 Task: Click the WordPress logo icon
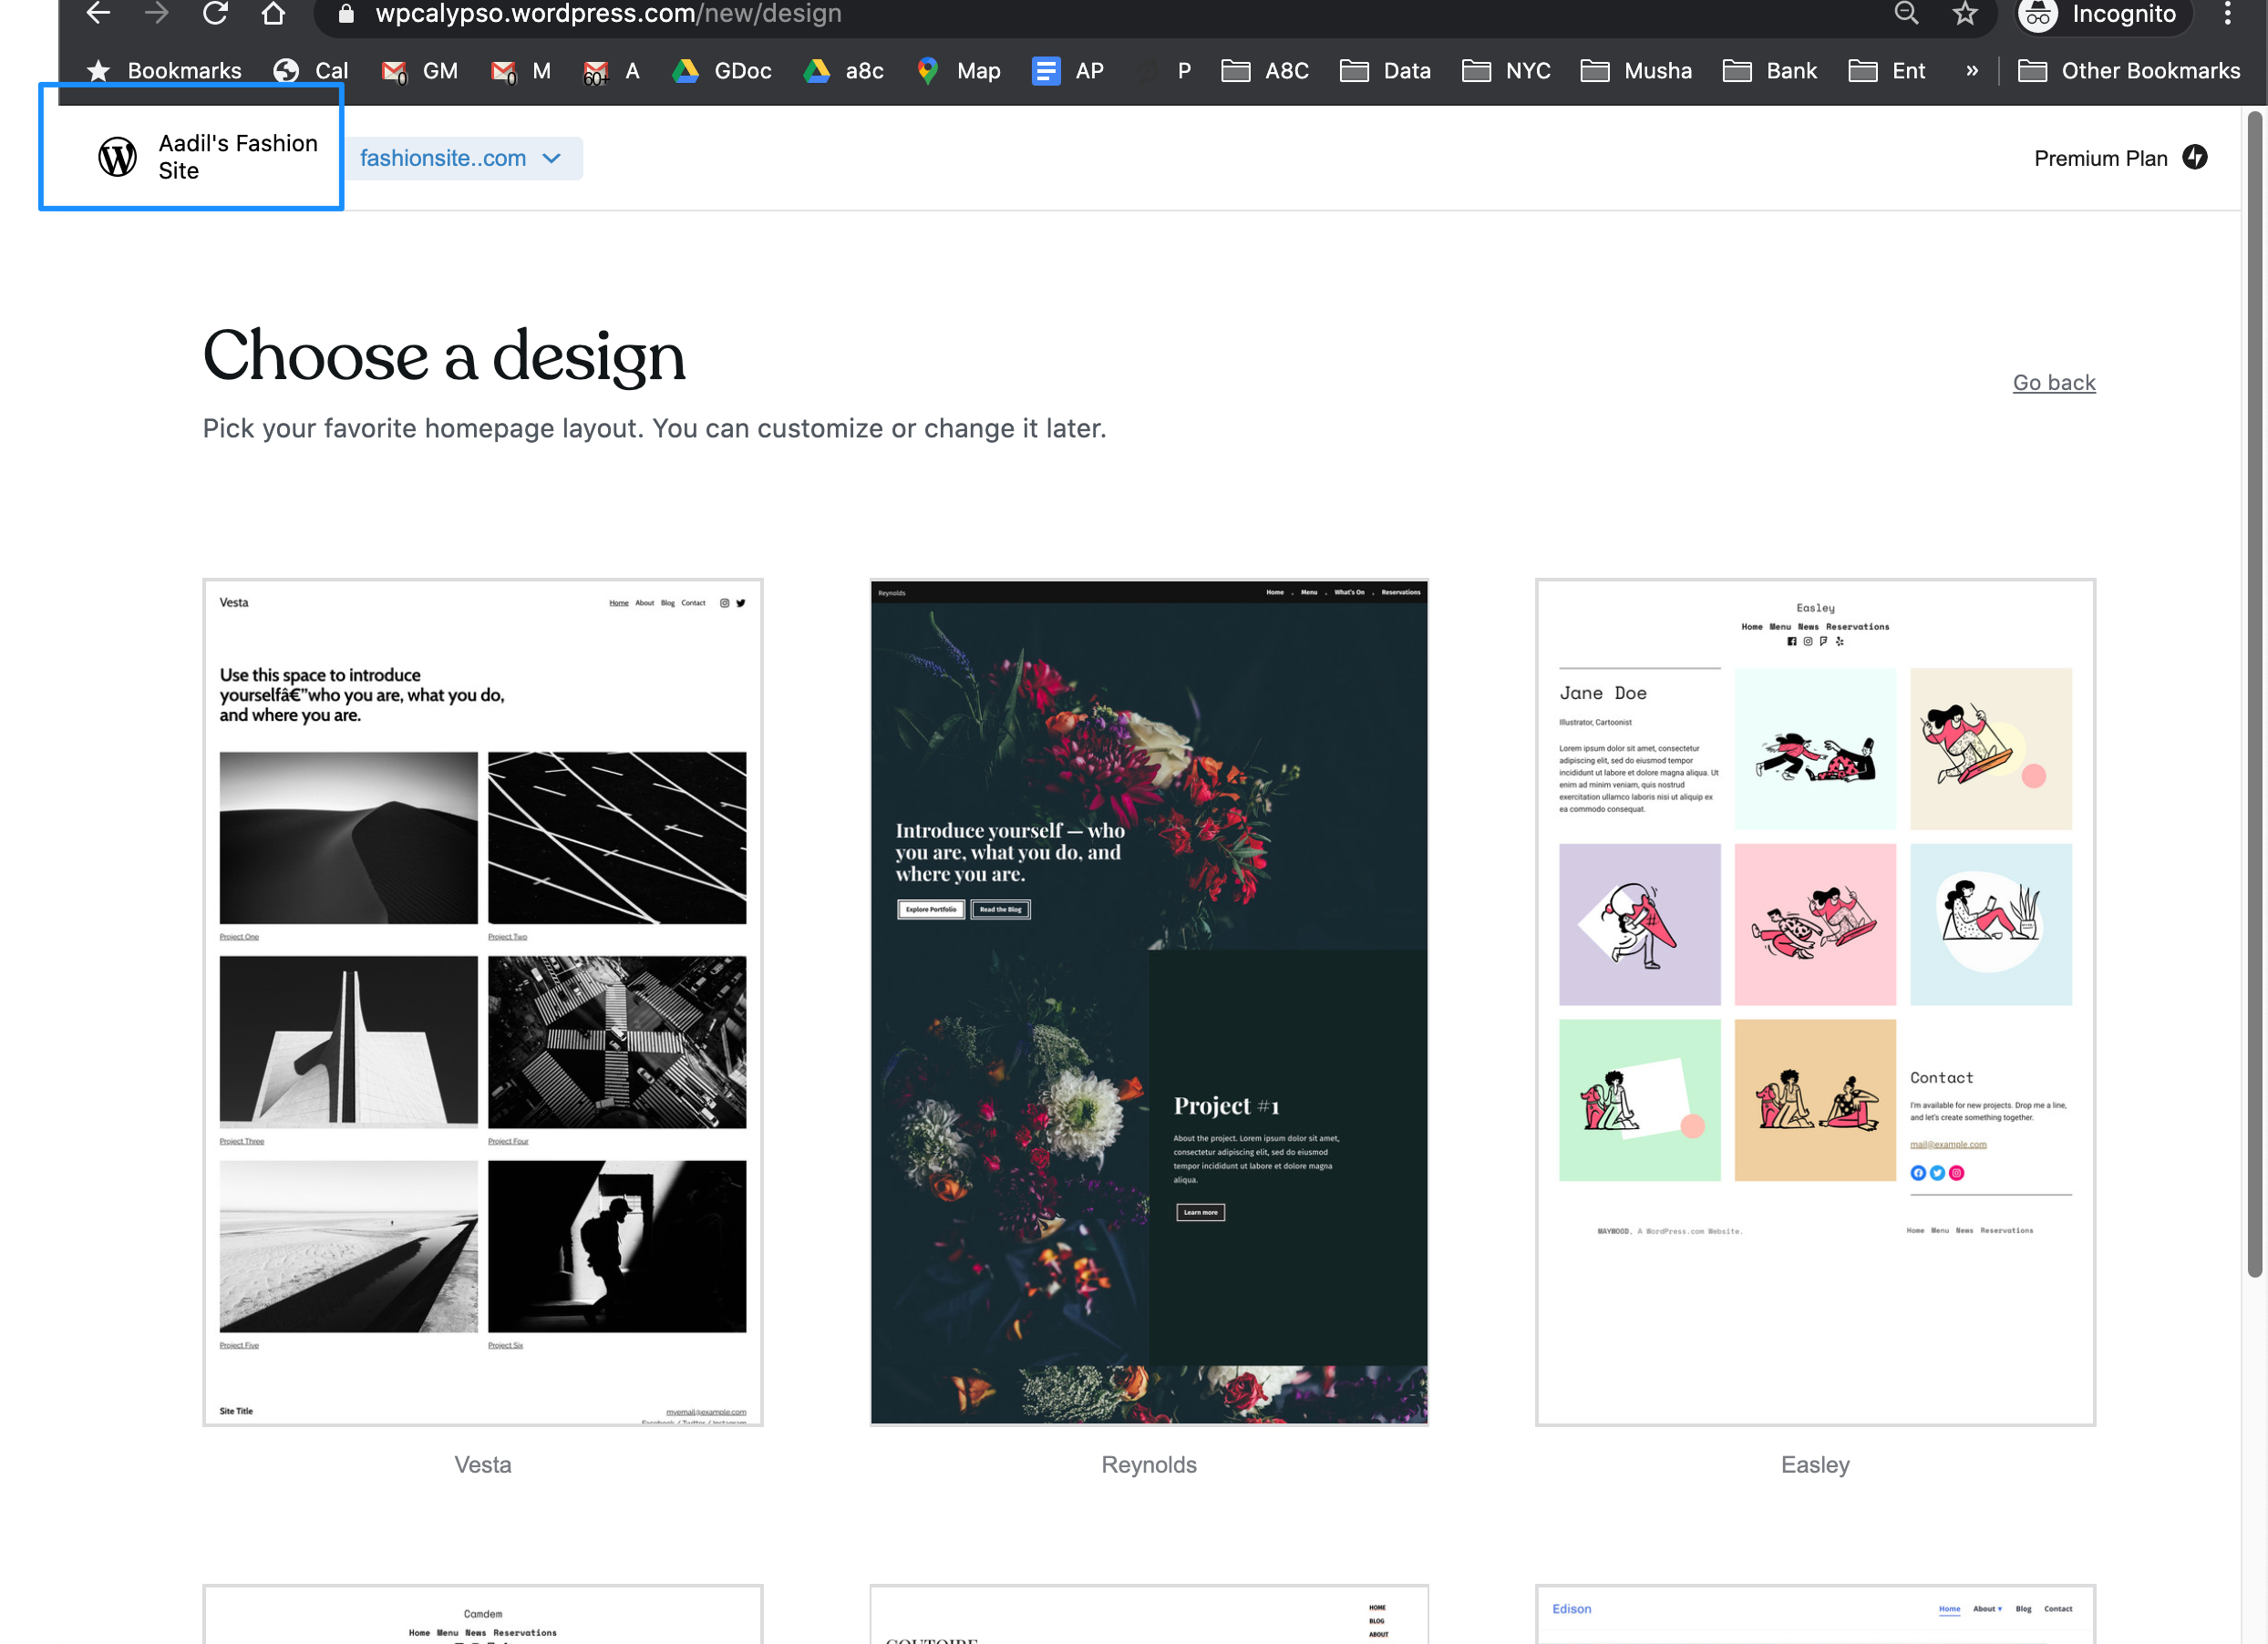click(x=117, y=157)
